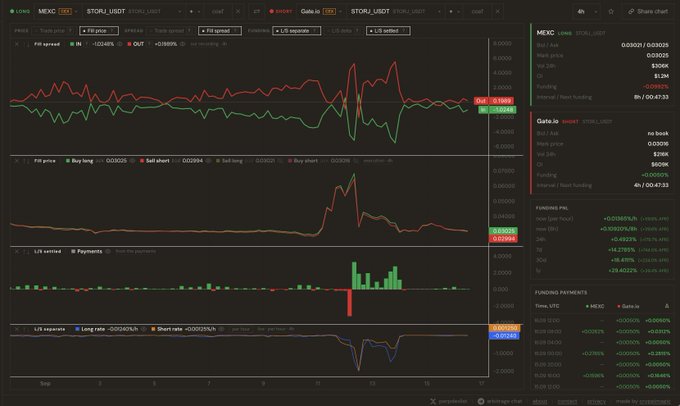Viewport: 680px width, 406px height.
Task: Open the contact footer link
Action: [x=567, y=402]
